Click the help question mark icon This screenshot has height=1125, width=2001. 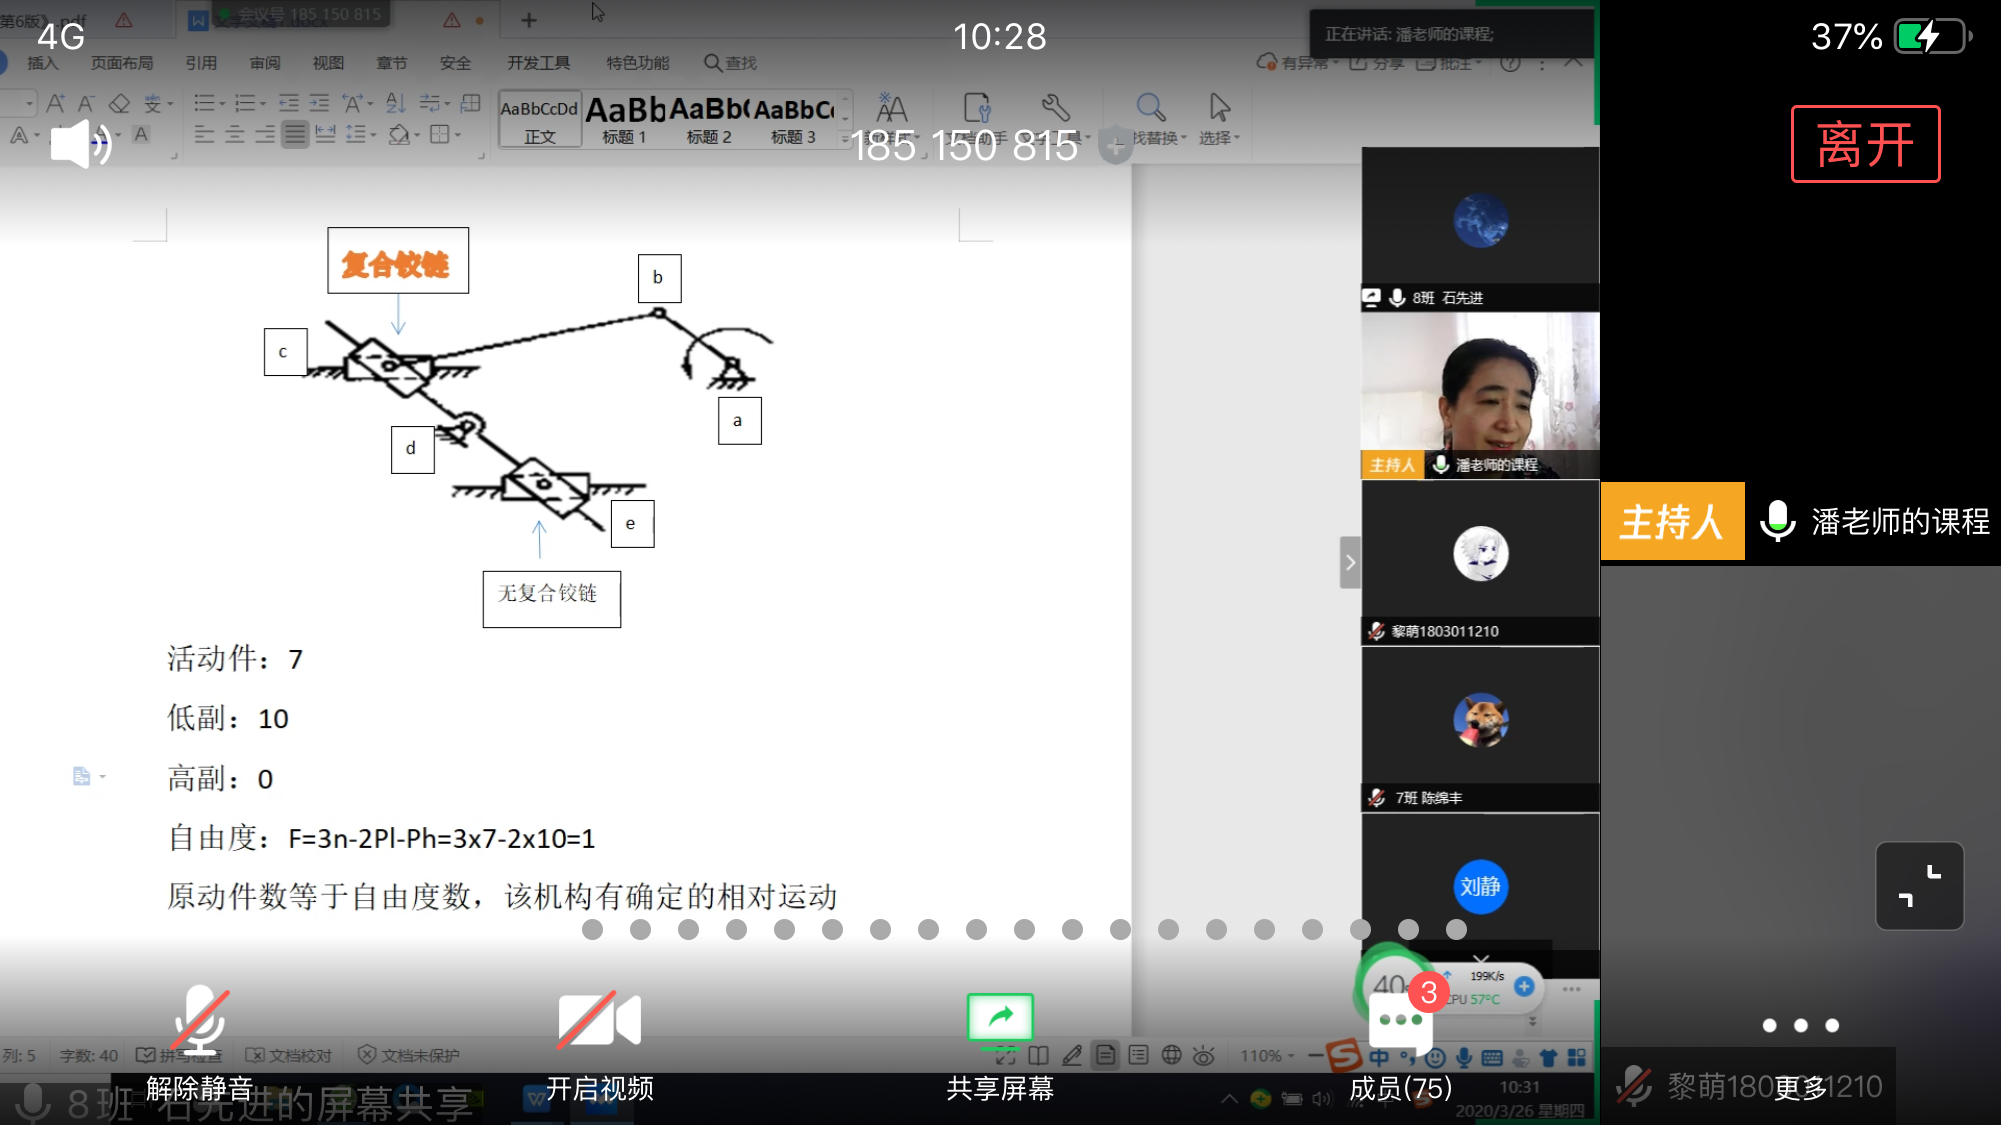1511,63
